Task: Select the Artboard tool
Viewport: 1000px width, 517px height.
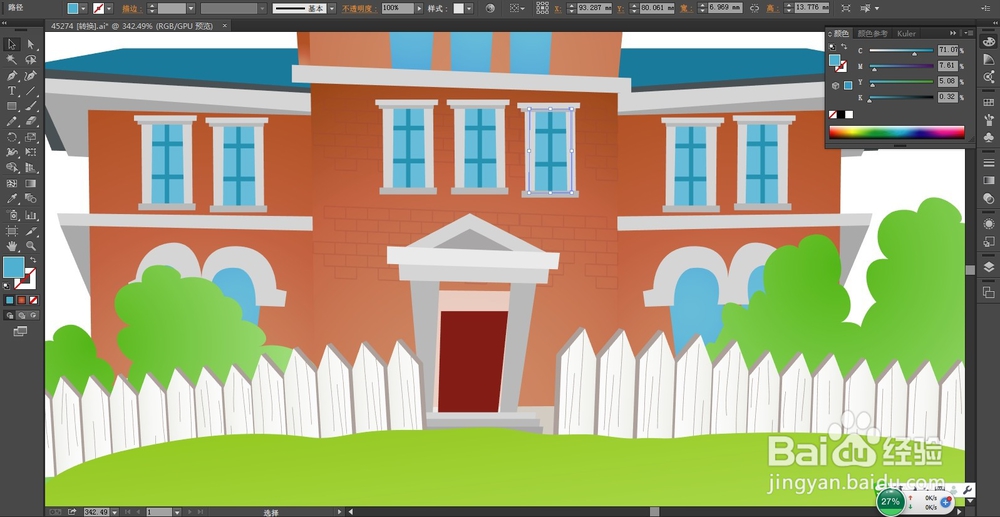Action: (11, 230)
